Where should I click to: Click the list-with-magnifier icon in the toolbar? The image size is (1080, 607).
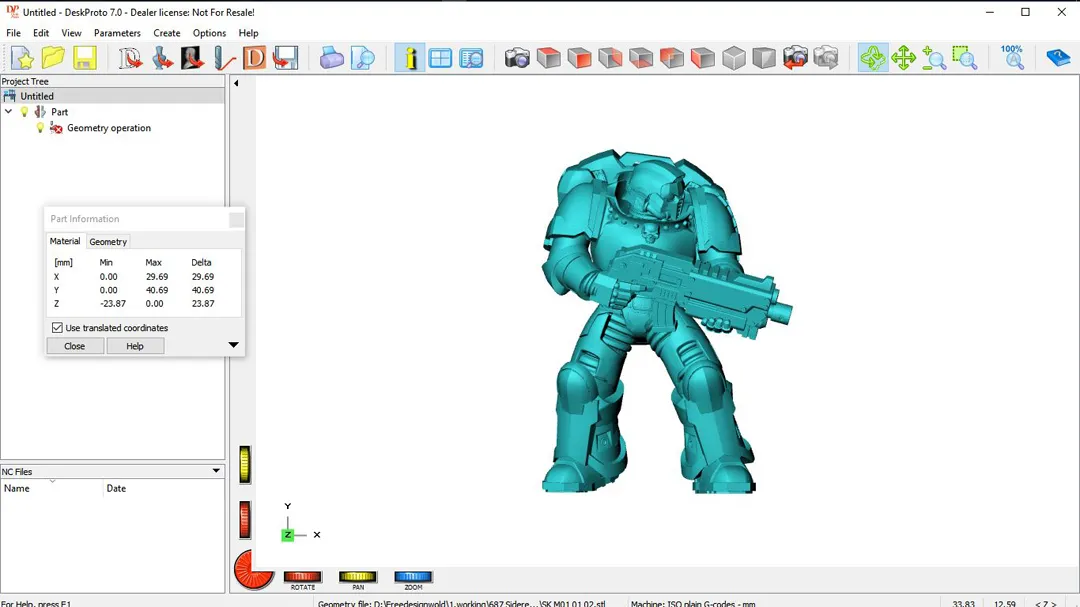(471, 58)
